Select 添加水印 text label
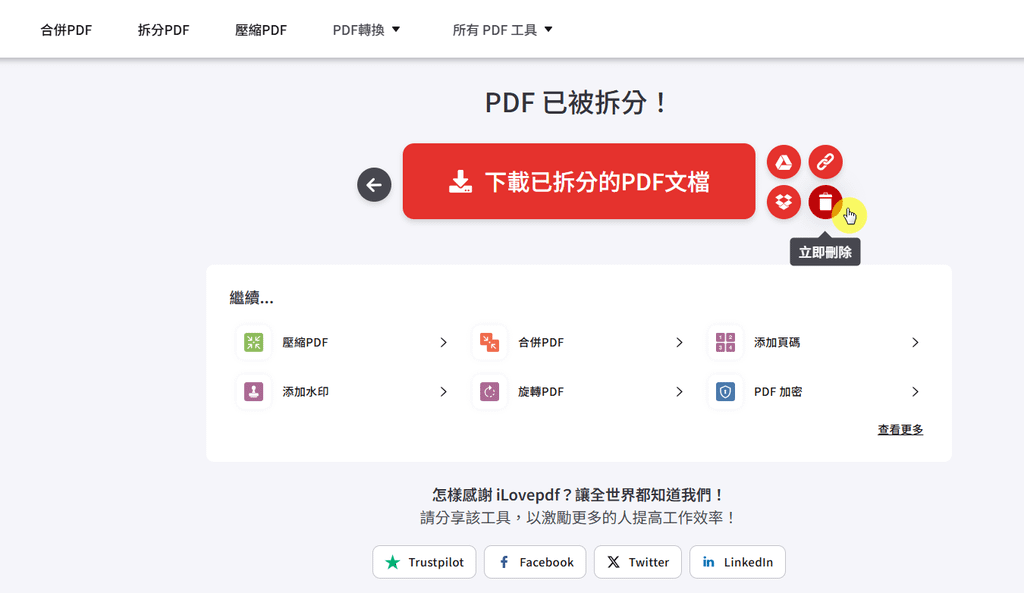 pos(305,392)
